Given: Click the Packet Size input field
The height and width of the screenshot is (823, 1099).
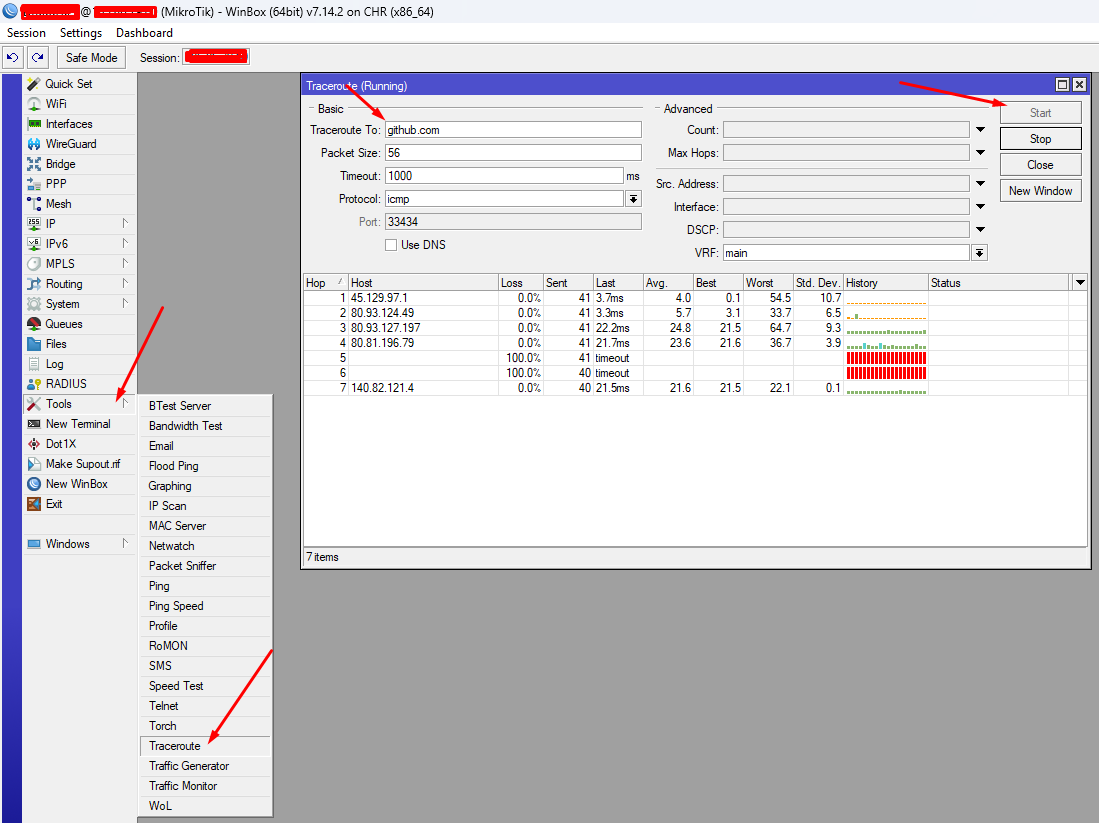Looking at the screenshot, I should coord(513,153).
